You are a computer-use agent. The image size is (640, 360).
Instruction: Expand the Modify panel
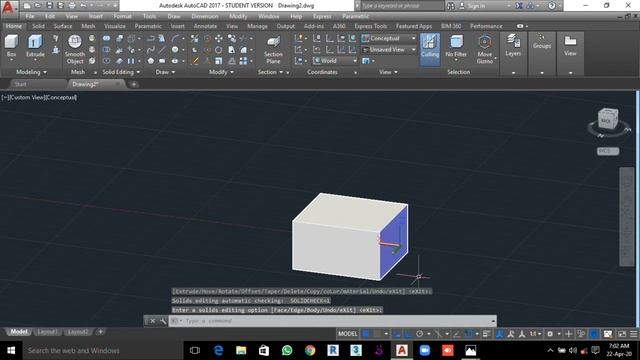tap(221, 72)
